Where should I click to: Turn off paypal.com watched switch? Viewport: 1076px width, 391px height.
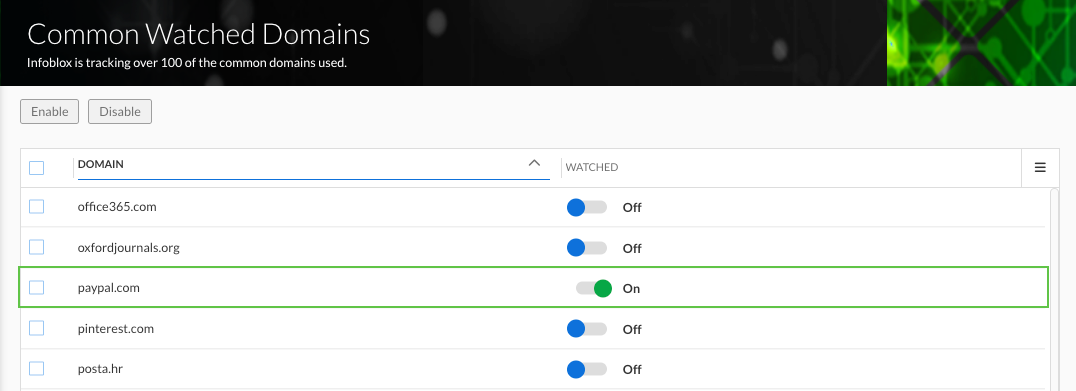pos(594,288)
